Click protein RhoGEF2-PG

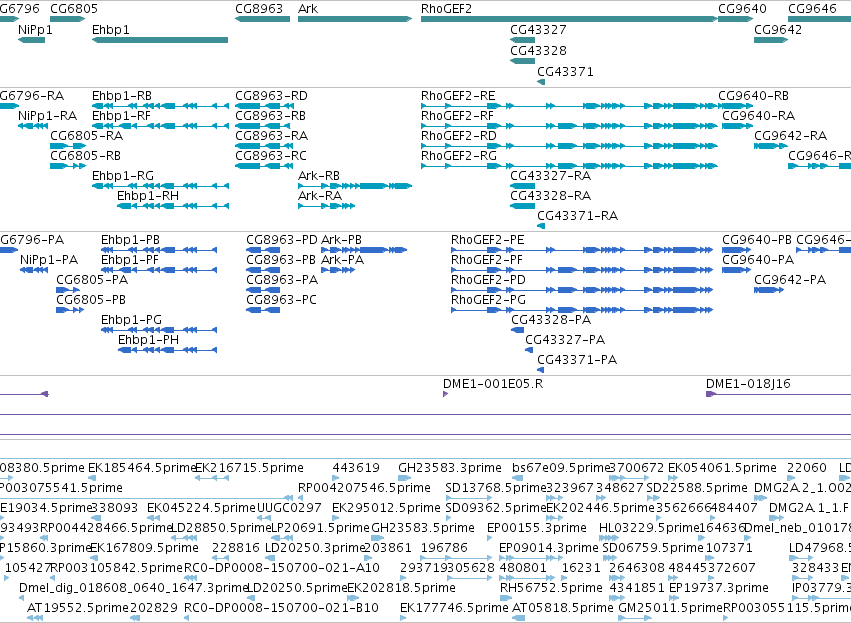point(582,310)
